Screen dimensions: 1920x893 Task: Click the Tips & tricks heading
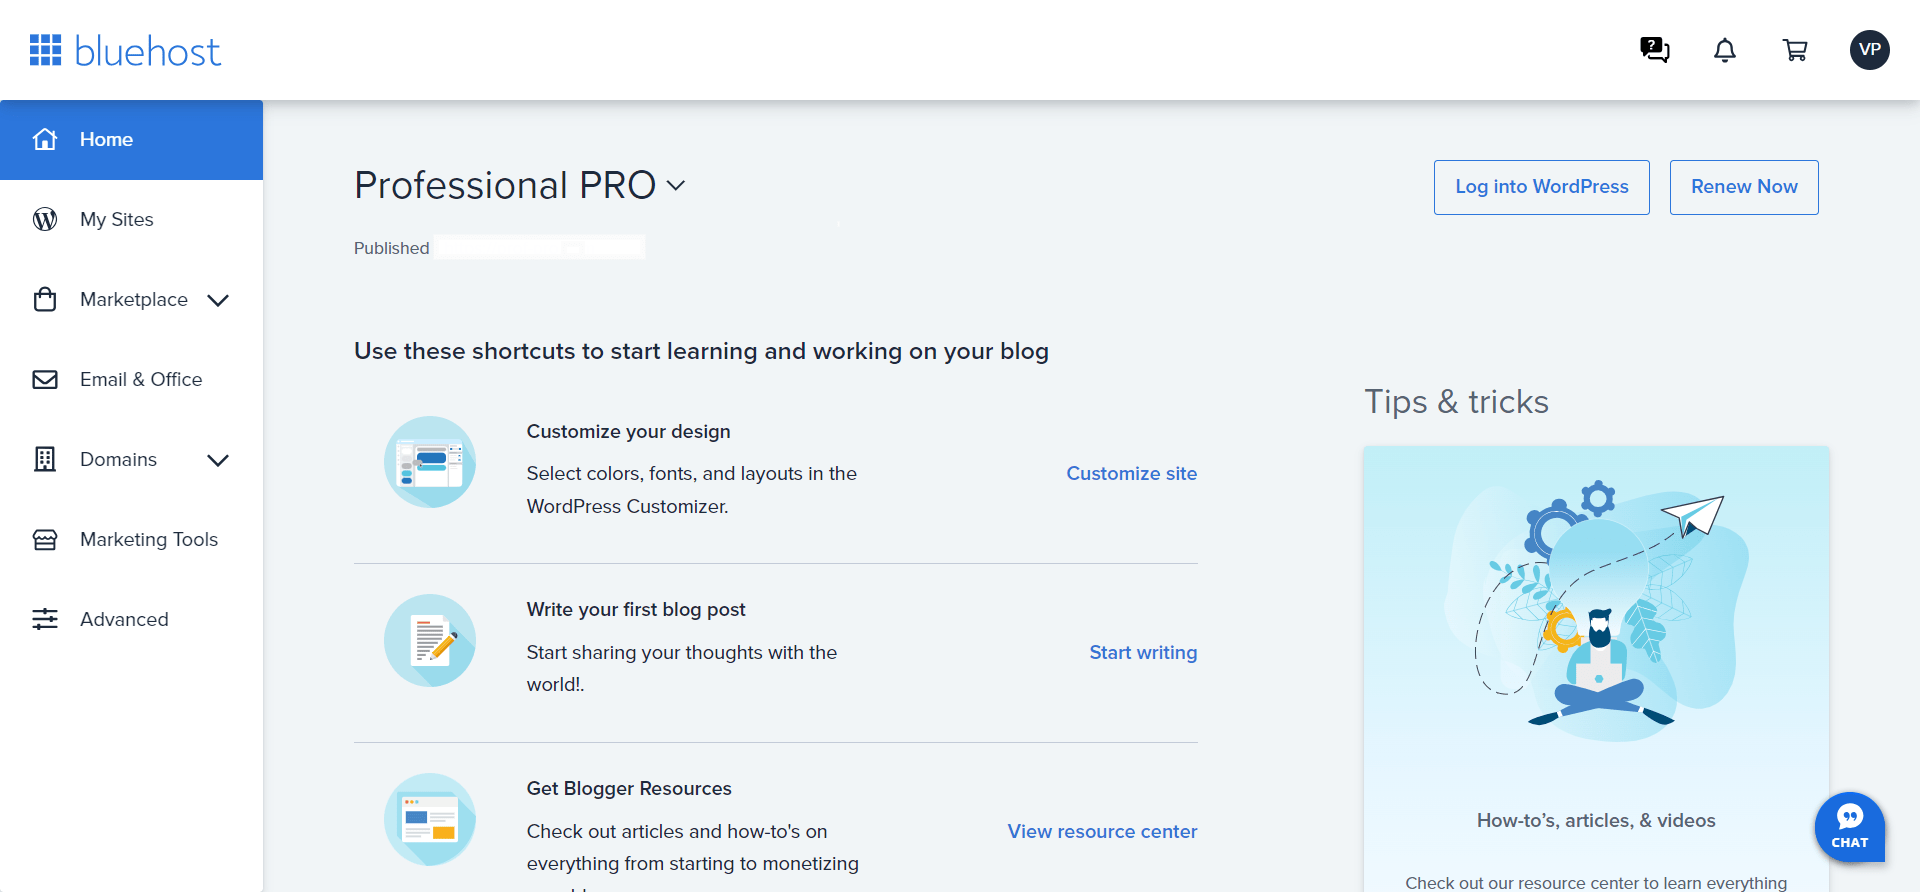click(x=1457, y=402)
